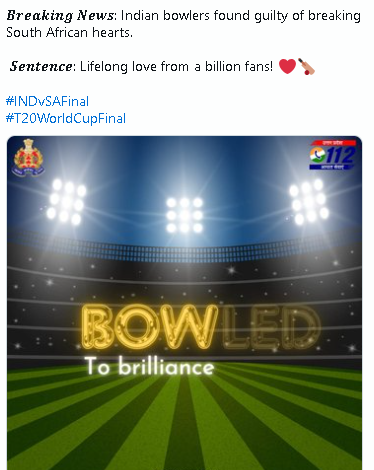This screenshot has height=470, width=374.
Task: Click 'Lifelong love from a billion fans' text
Action: tap(176, 66)
